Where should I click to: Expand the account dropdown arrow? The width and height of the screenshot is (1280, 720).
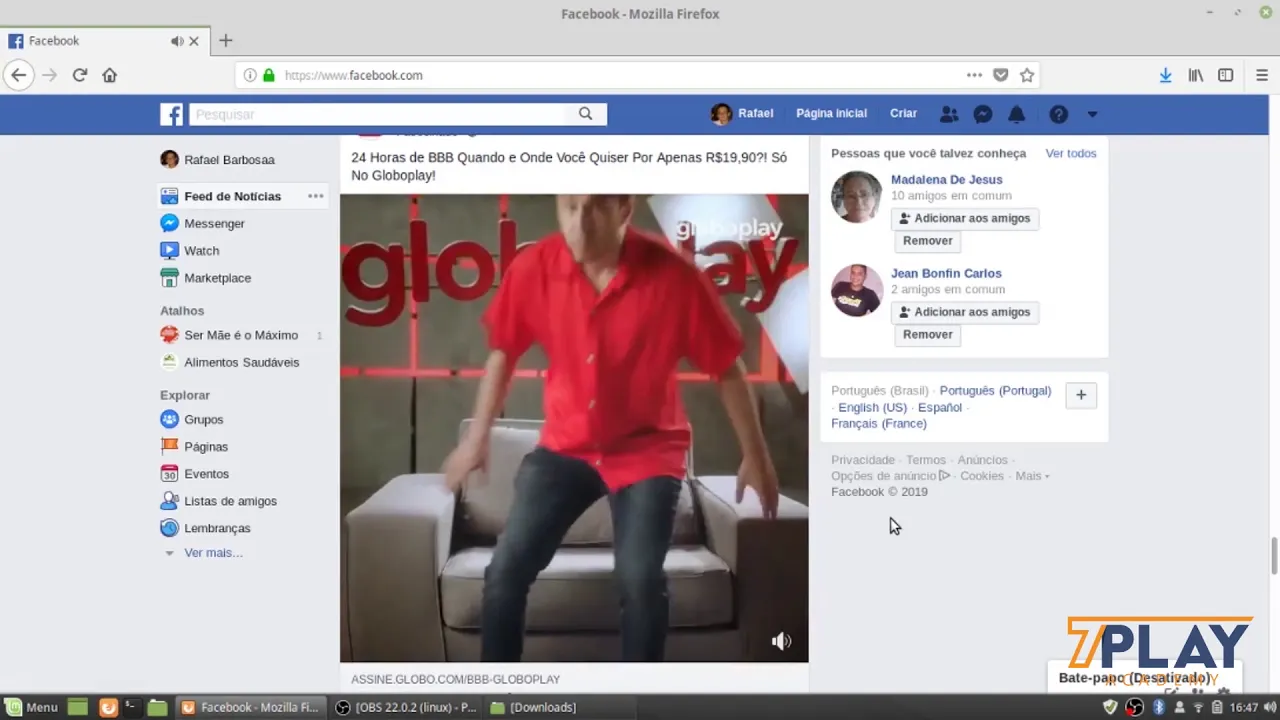[x=1092, y=114]
